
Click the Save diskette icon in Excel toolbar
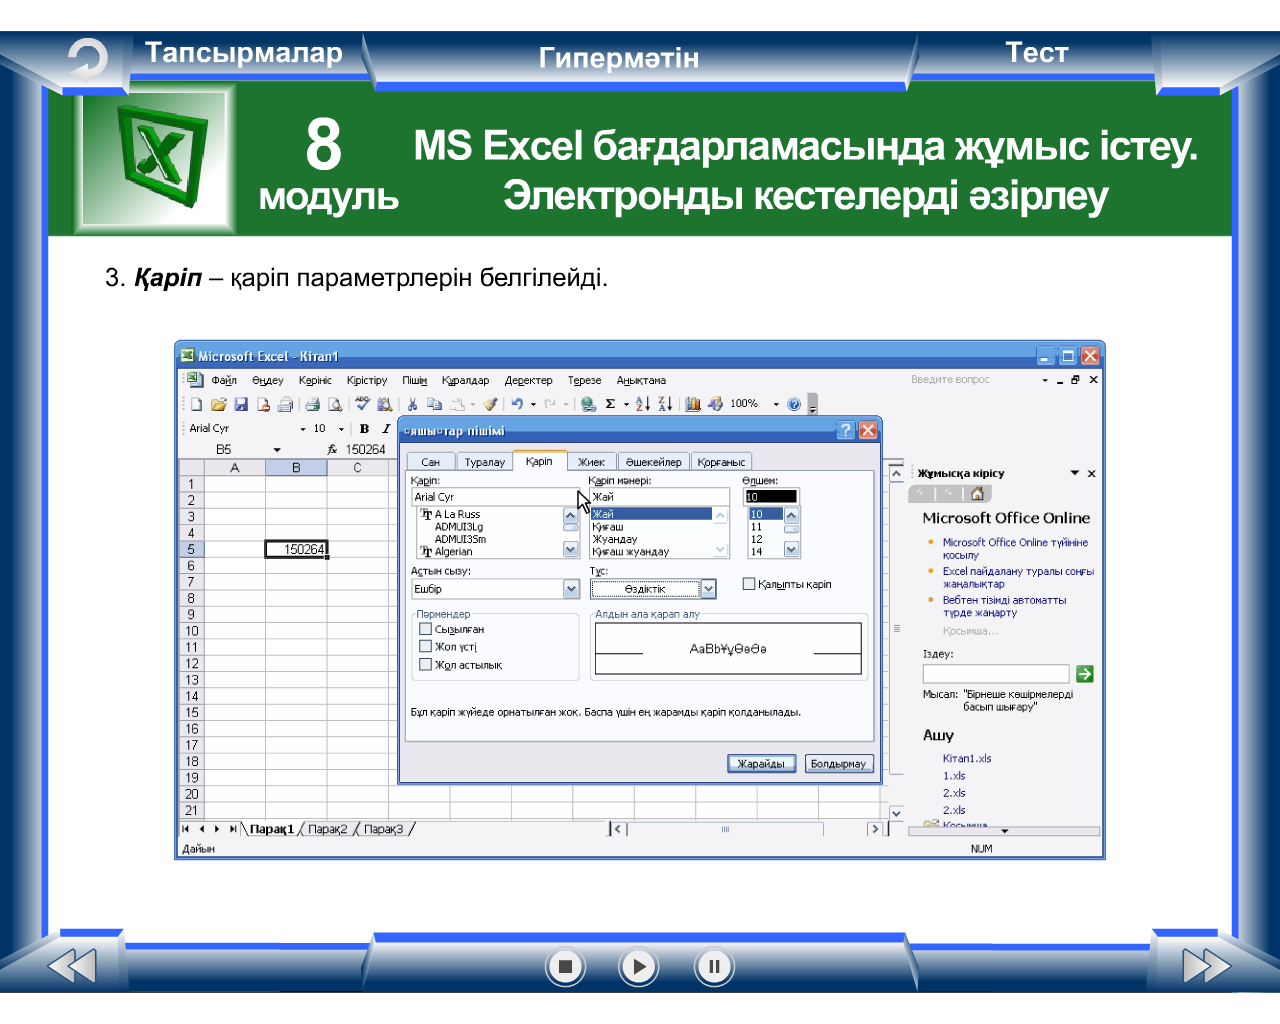pos(241,405)
